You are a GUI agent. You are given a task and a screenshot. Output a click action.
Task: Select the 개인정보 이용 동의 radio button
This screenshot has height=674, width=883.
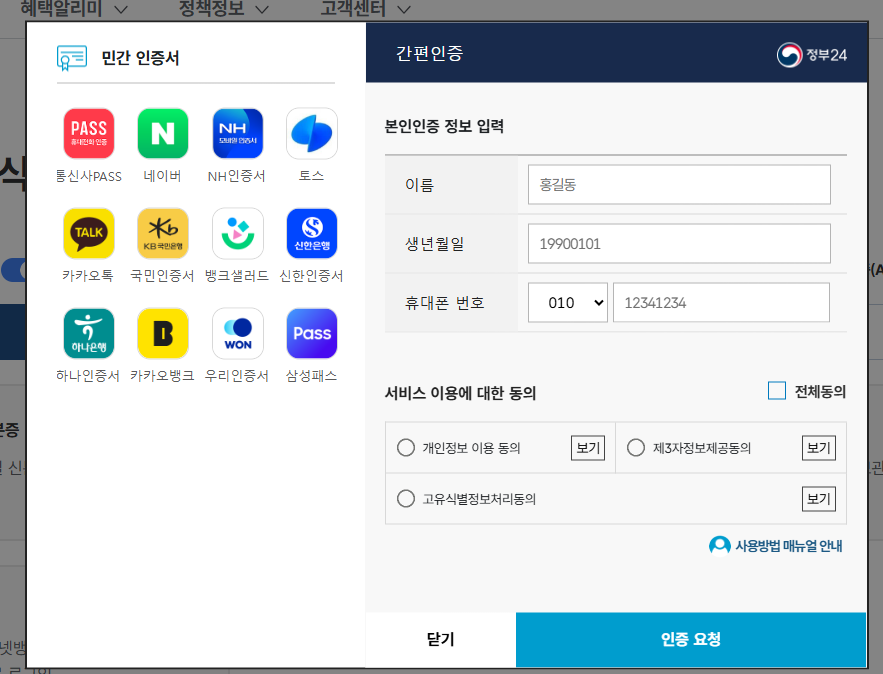point(405,448)
